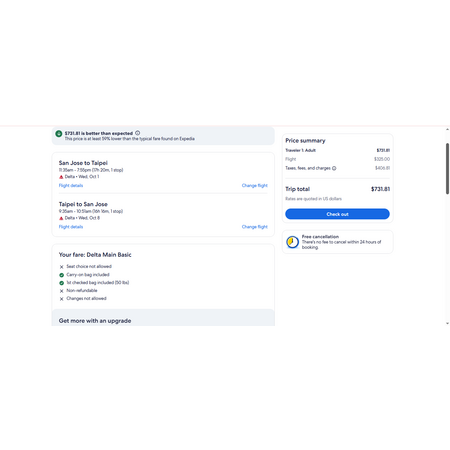Click the blue Check out button

pos(337,214)
